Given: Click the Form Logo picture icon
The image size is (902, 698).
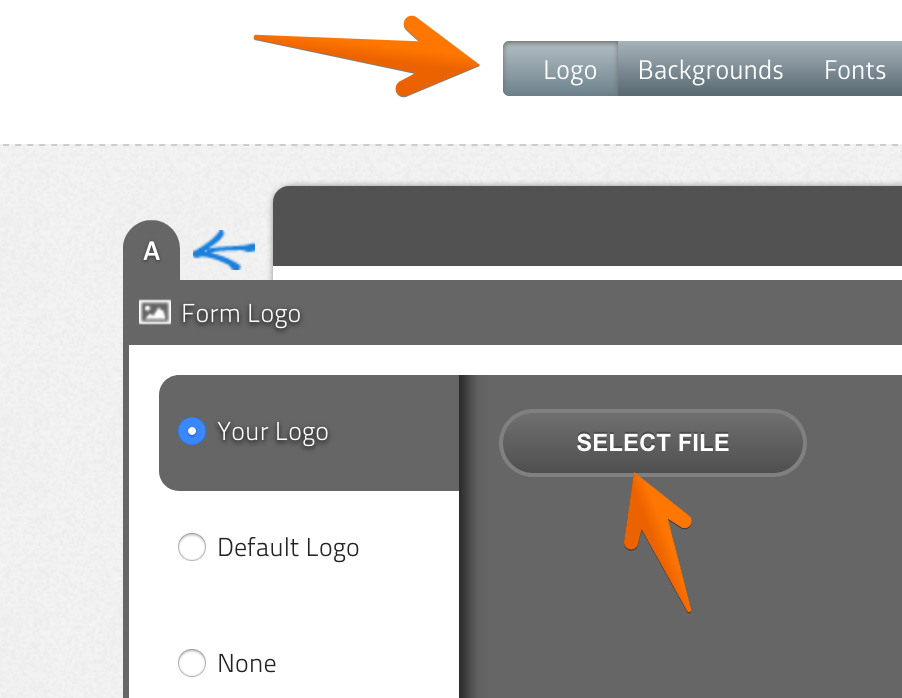Looking at the screenshot, I should [155, 313].
